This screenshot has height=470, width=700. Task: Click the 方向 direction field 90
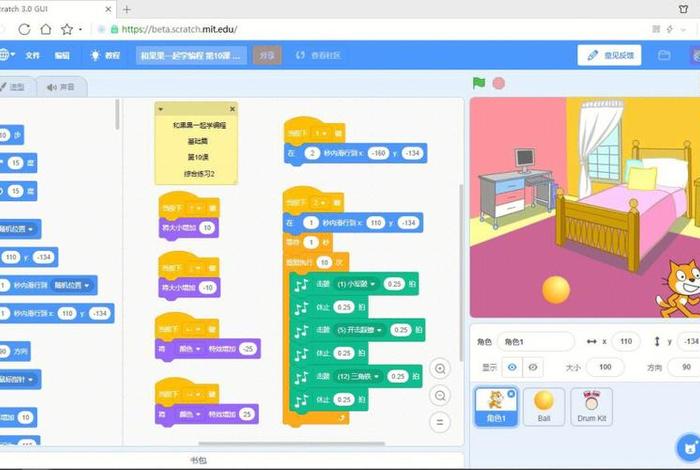684,367
